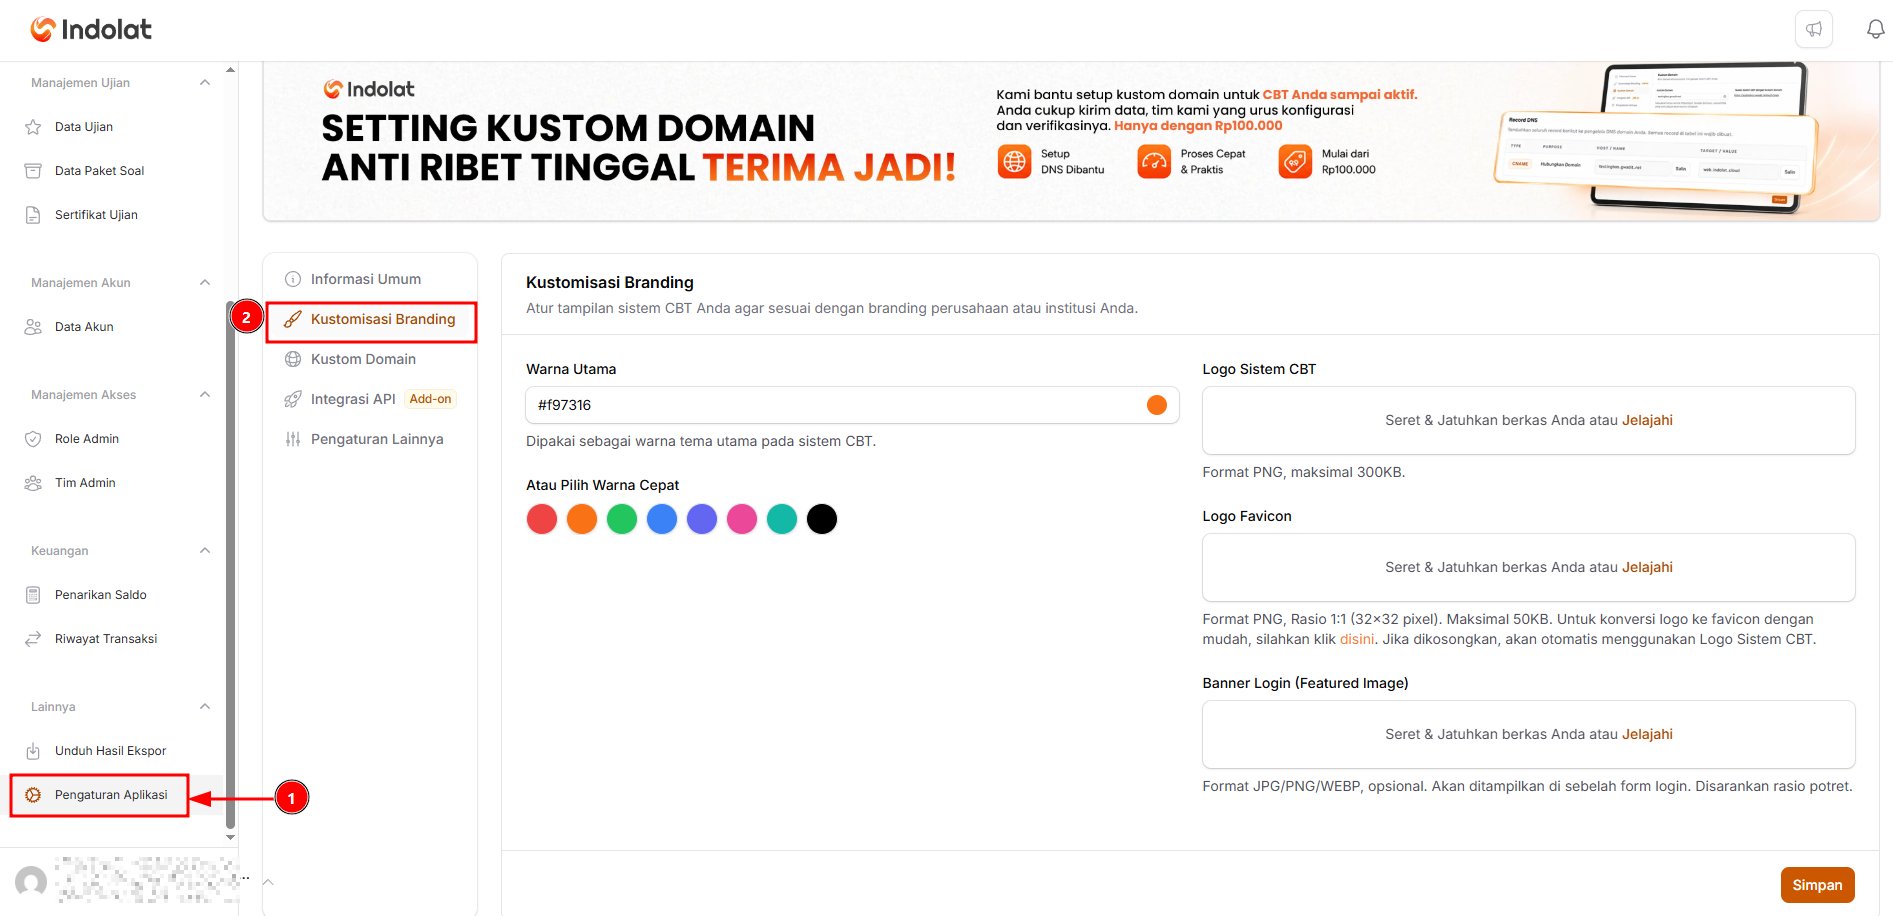Click the Data Paket Soal archive icon
Screen dimensions: 1893x916
(33, 171)
